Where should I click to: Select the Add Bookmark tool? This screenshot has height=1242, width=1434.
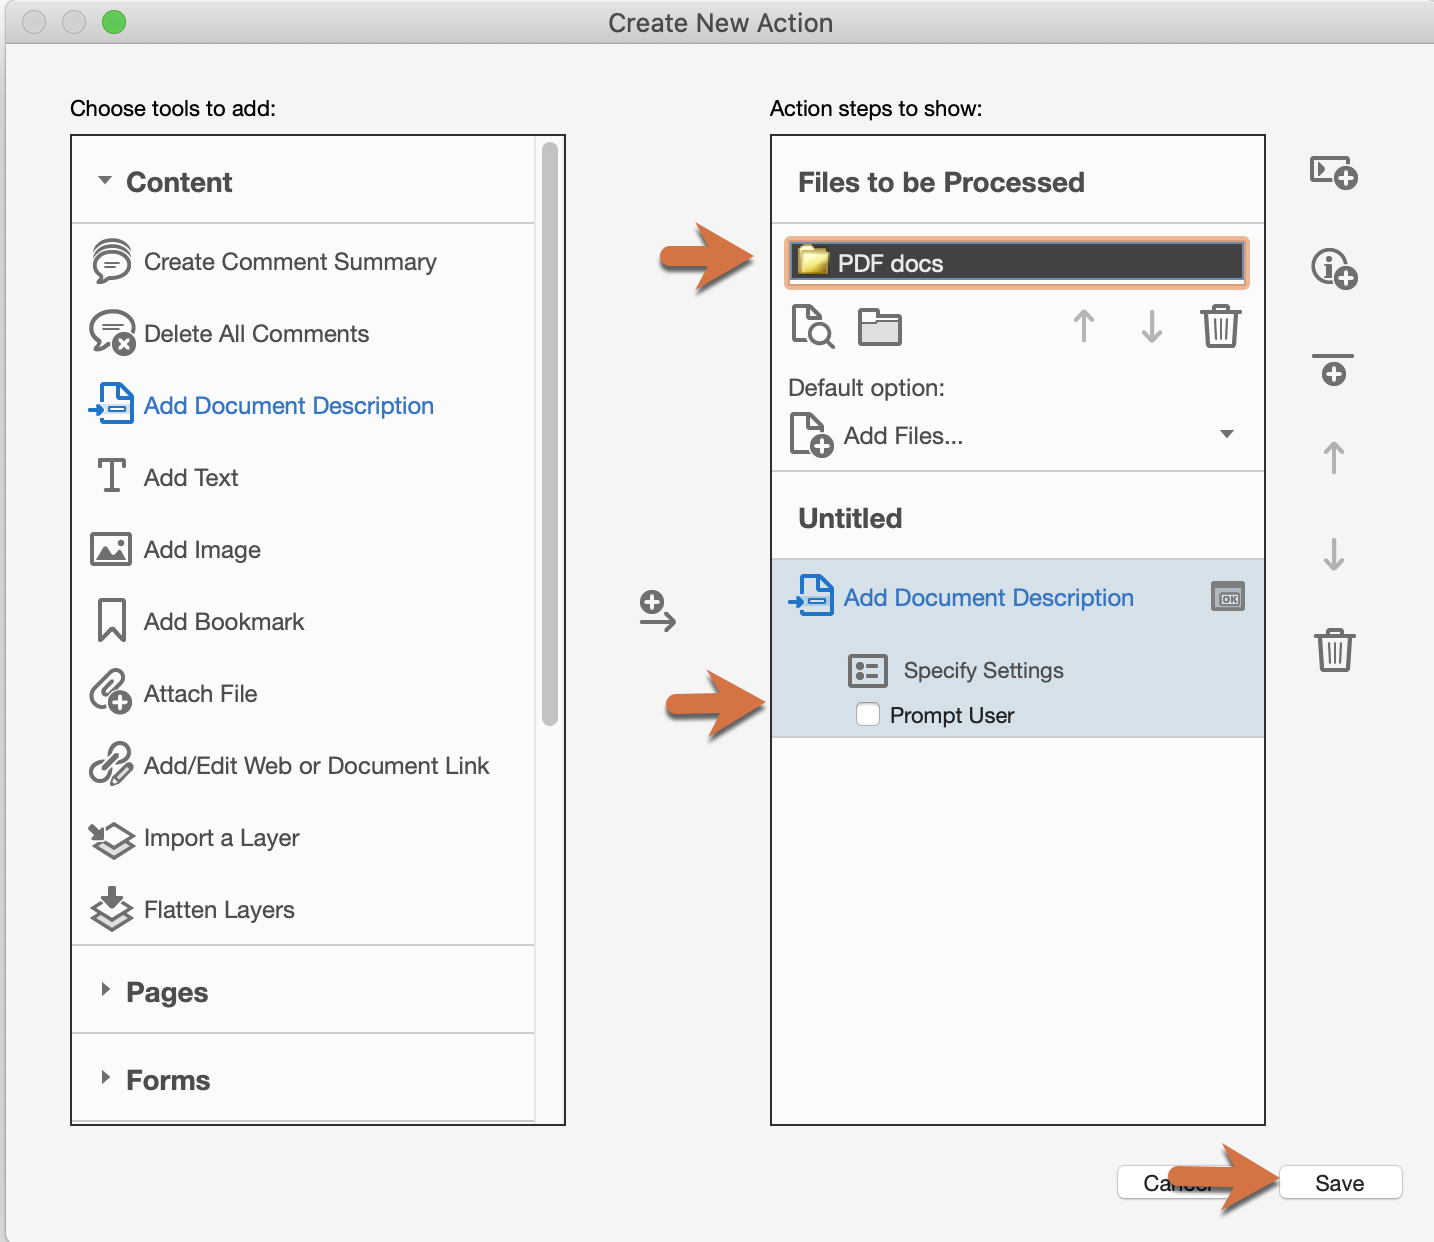[x=224, y=621]
